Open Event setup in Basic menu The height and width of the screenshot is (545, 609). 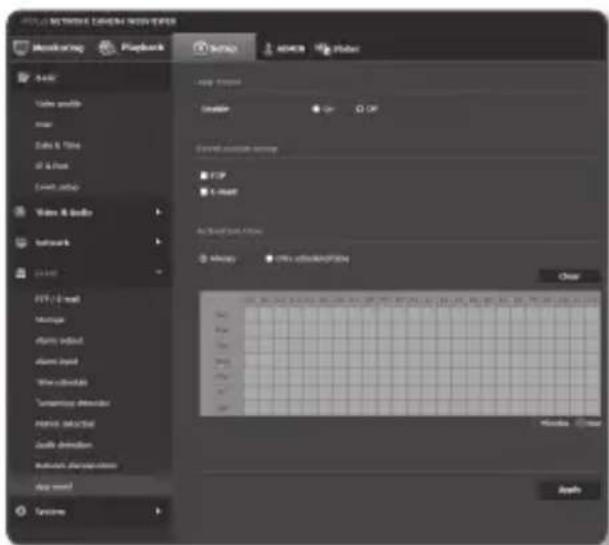(x=57, y=187)
